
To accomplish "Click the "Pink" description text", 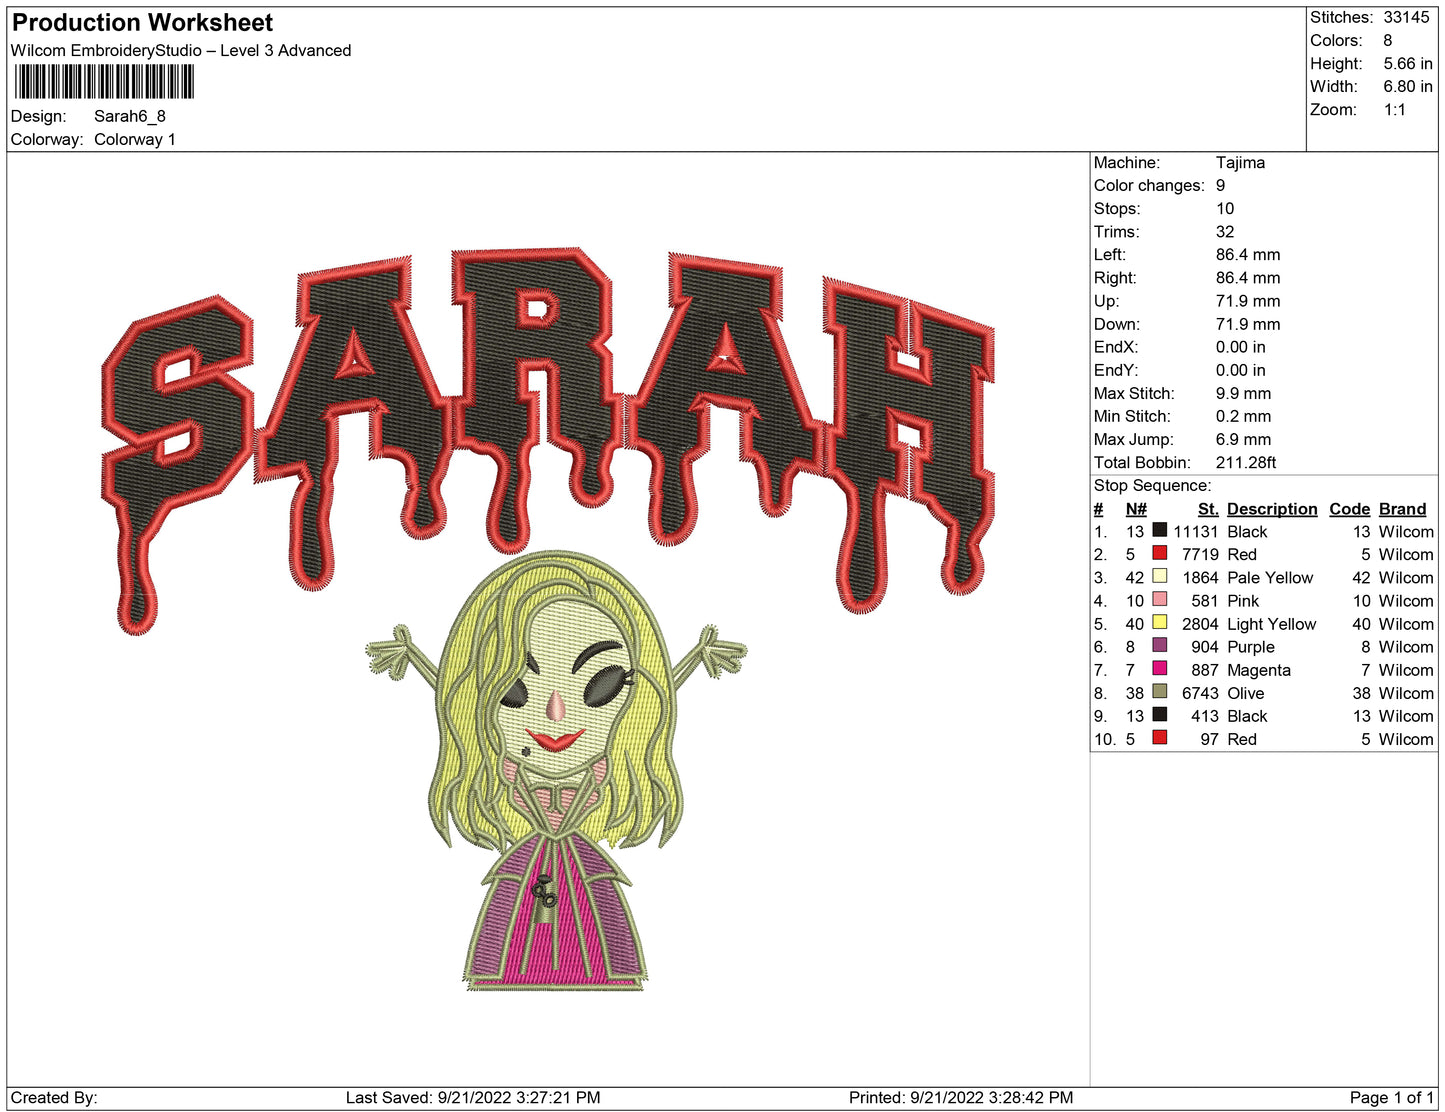I will point(1243,601).
